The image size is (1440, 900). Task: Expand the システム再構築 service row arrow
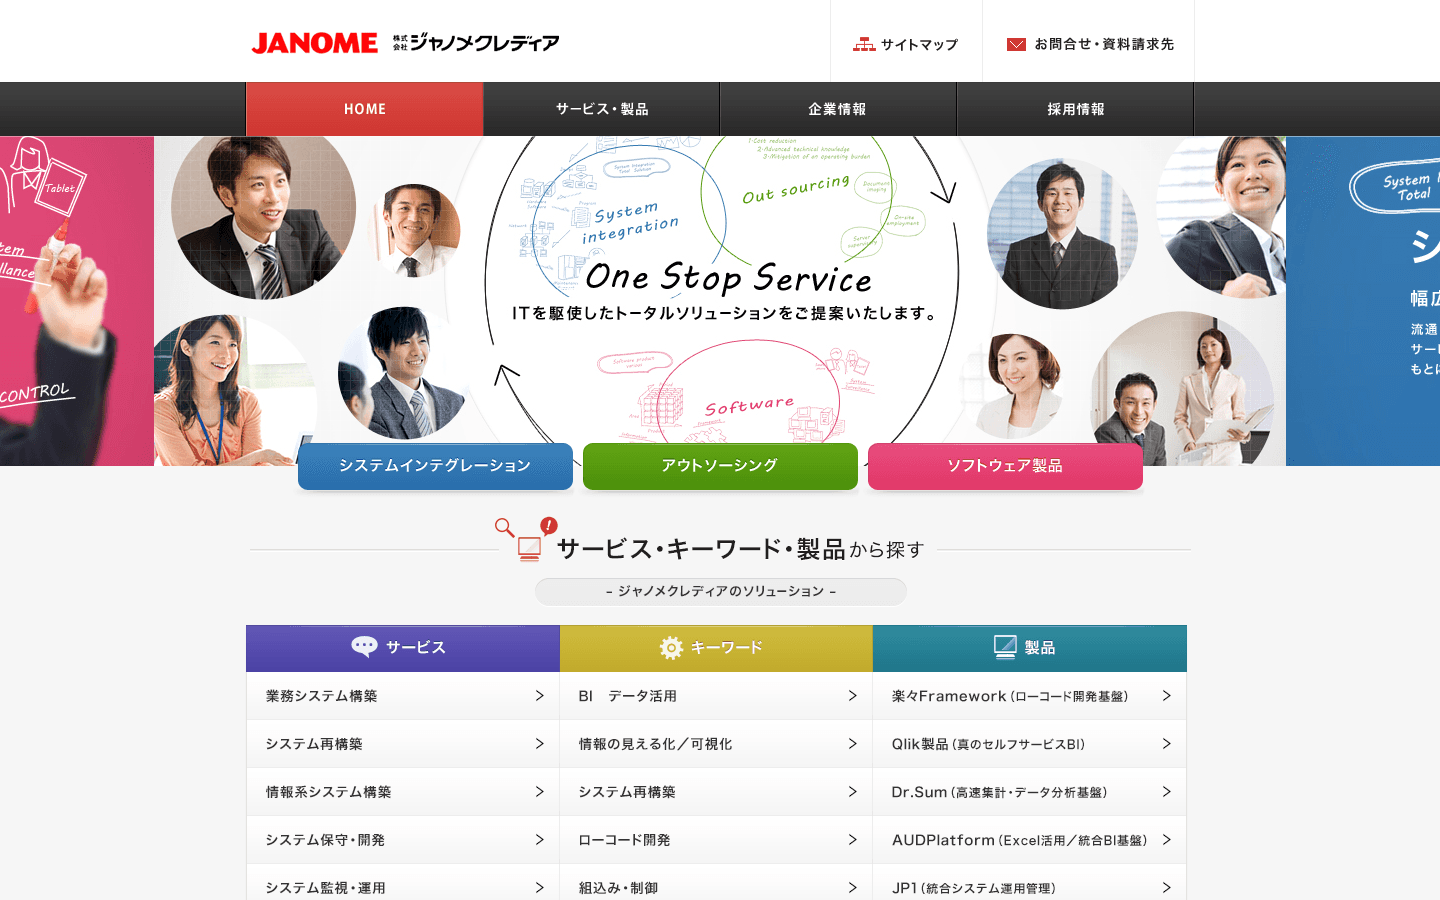540,744
